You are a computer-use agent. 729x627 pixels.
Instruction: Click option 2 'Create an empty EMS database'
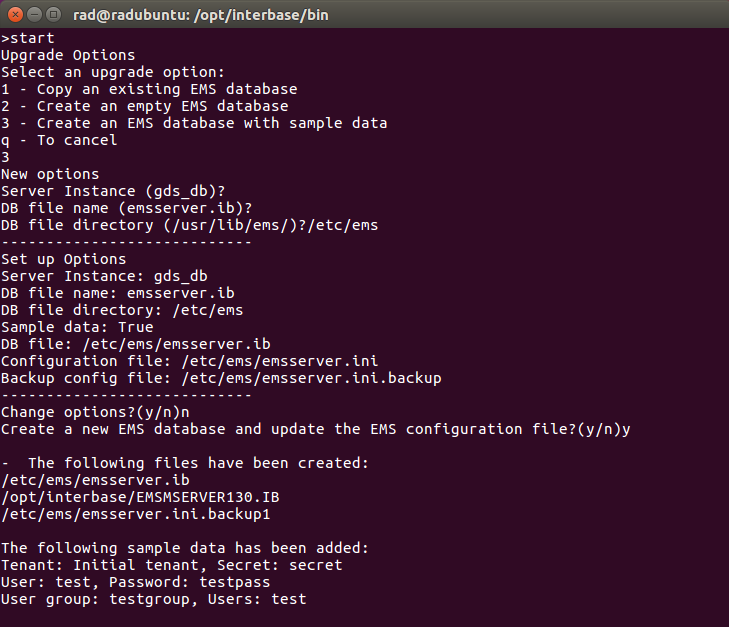(145, 106)
